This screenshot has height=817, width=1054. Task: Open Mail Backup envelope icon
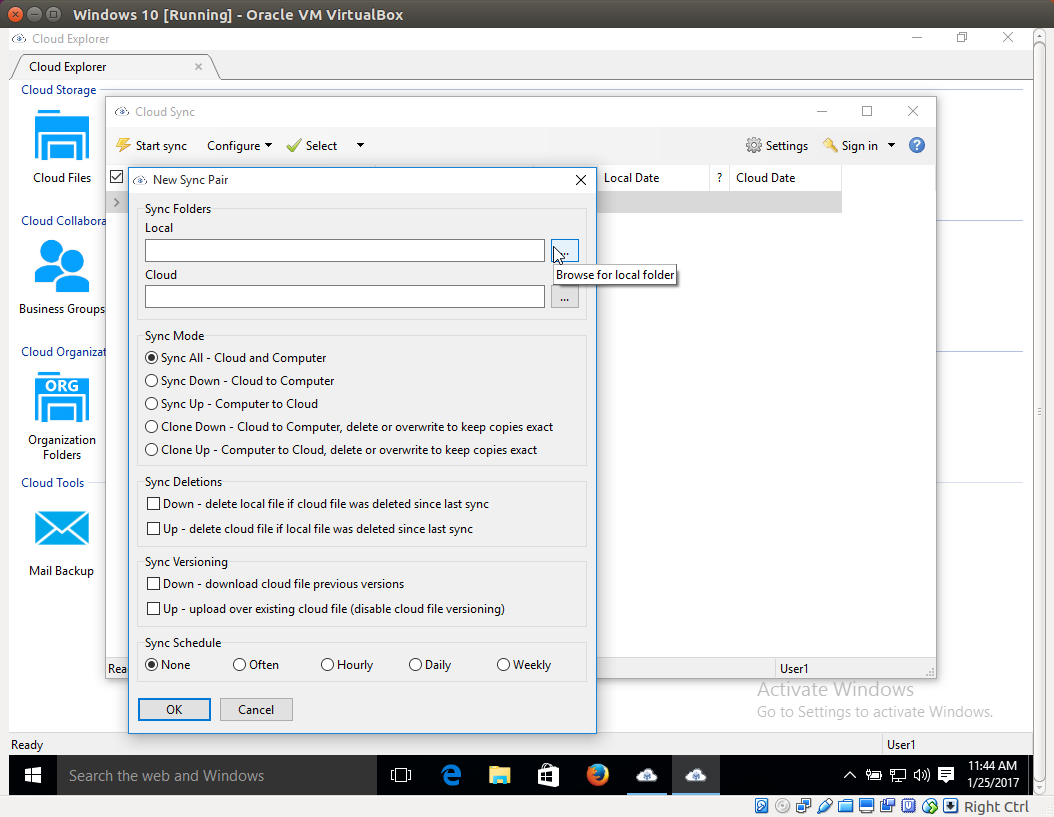pyautogui.click(x=62, y=528)
